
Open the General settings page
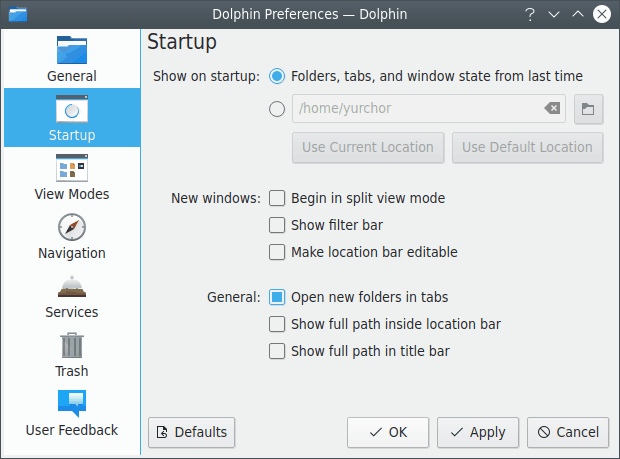click(72, 59)
